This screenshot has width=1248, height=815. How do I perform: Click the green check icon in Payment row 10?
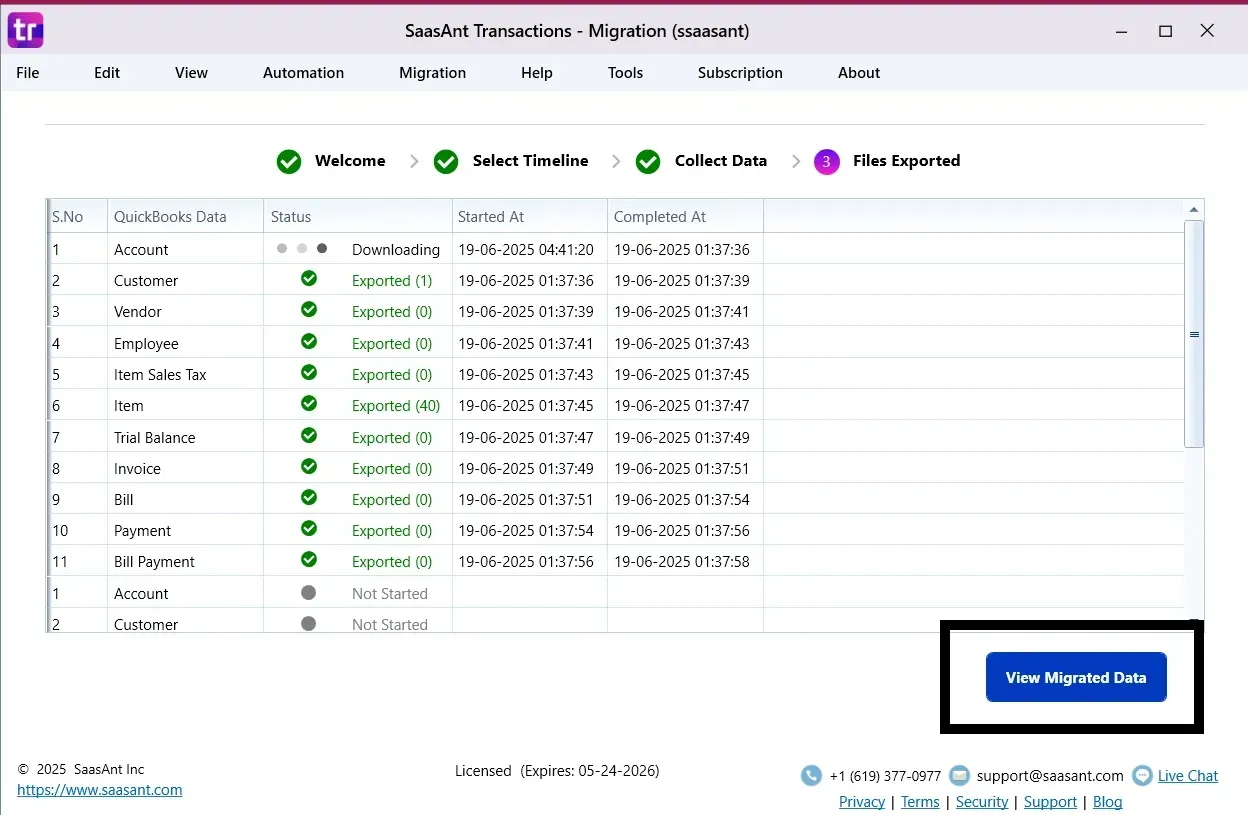click(x=309, y=529)
